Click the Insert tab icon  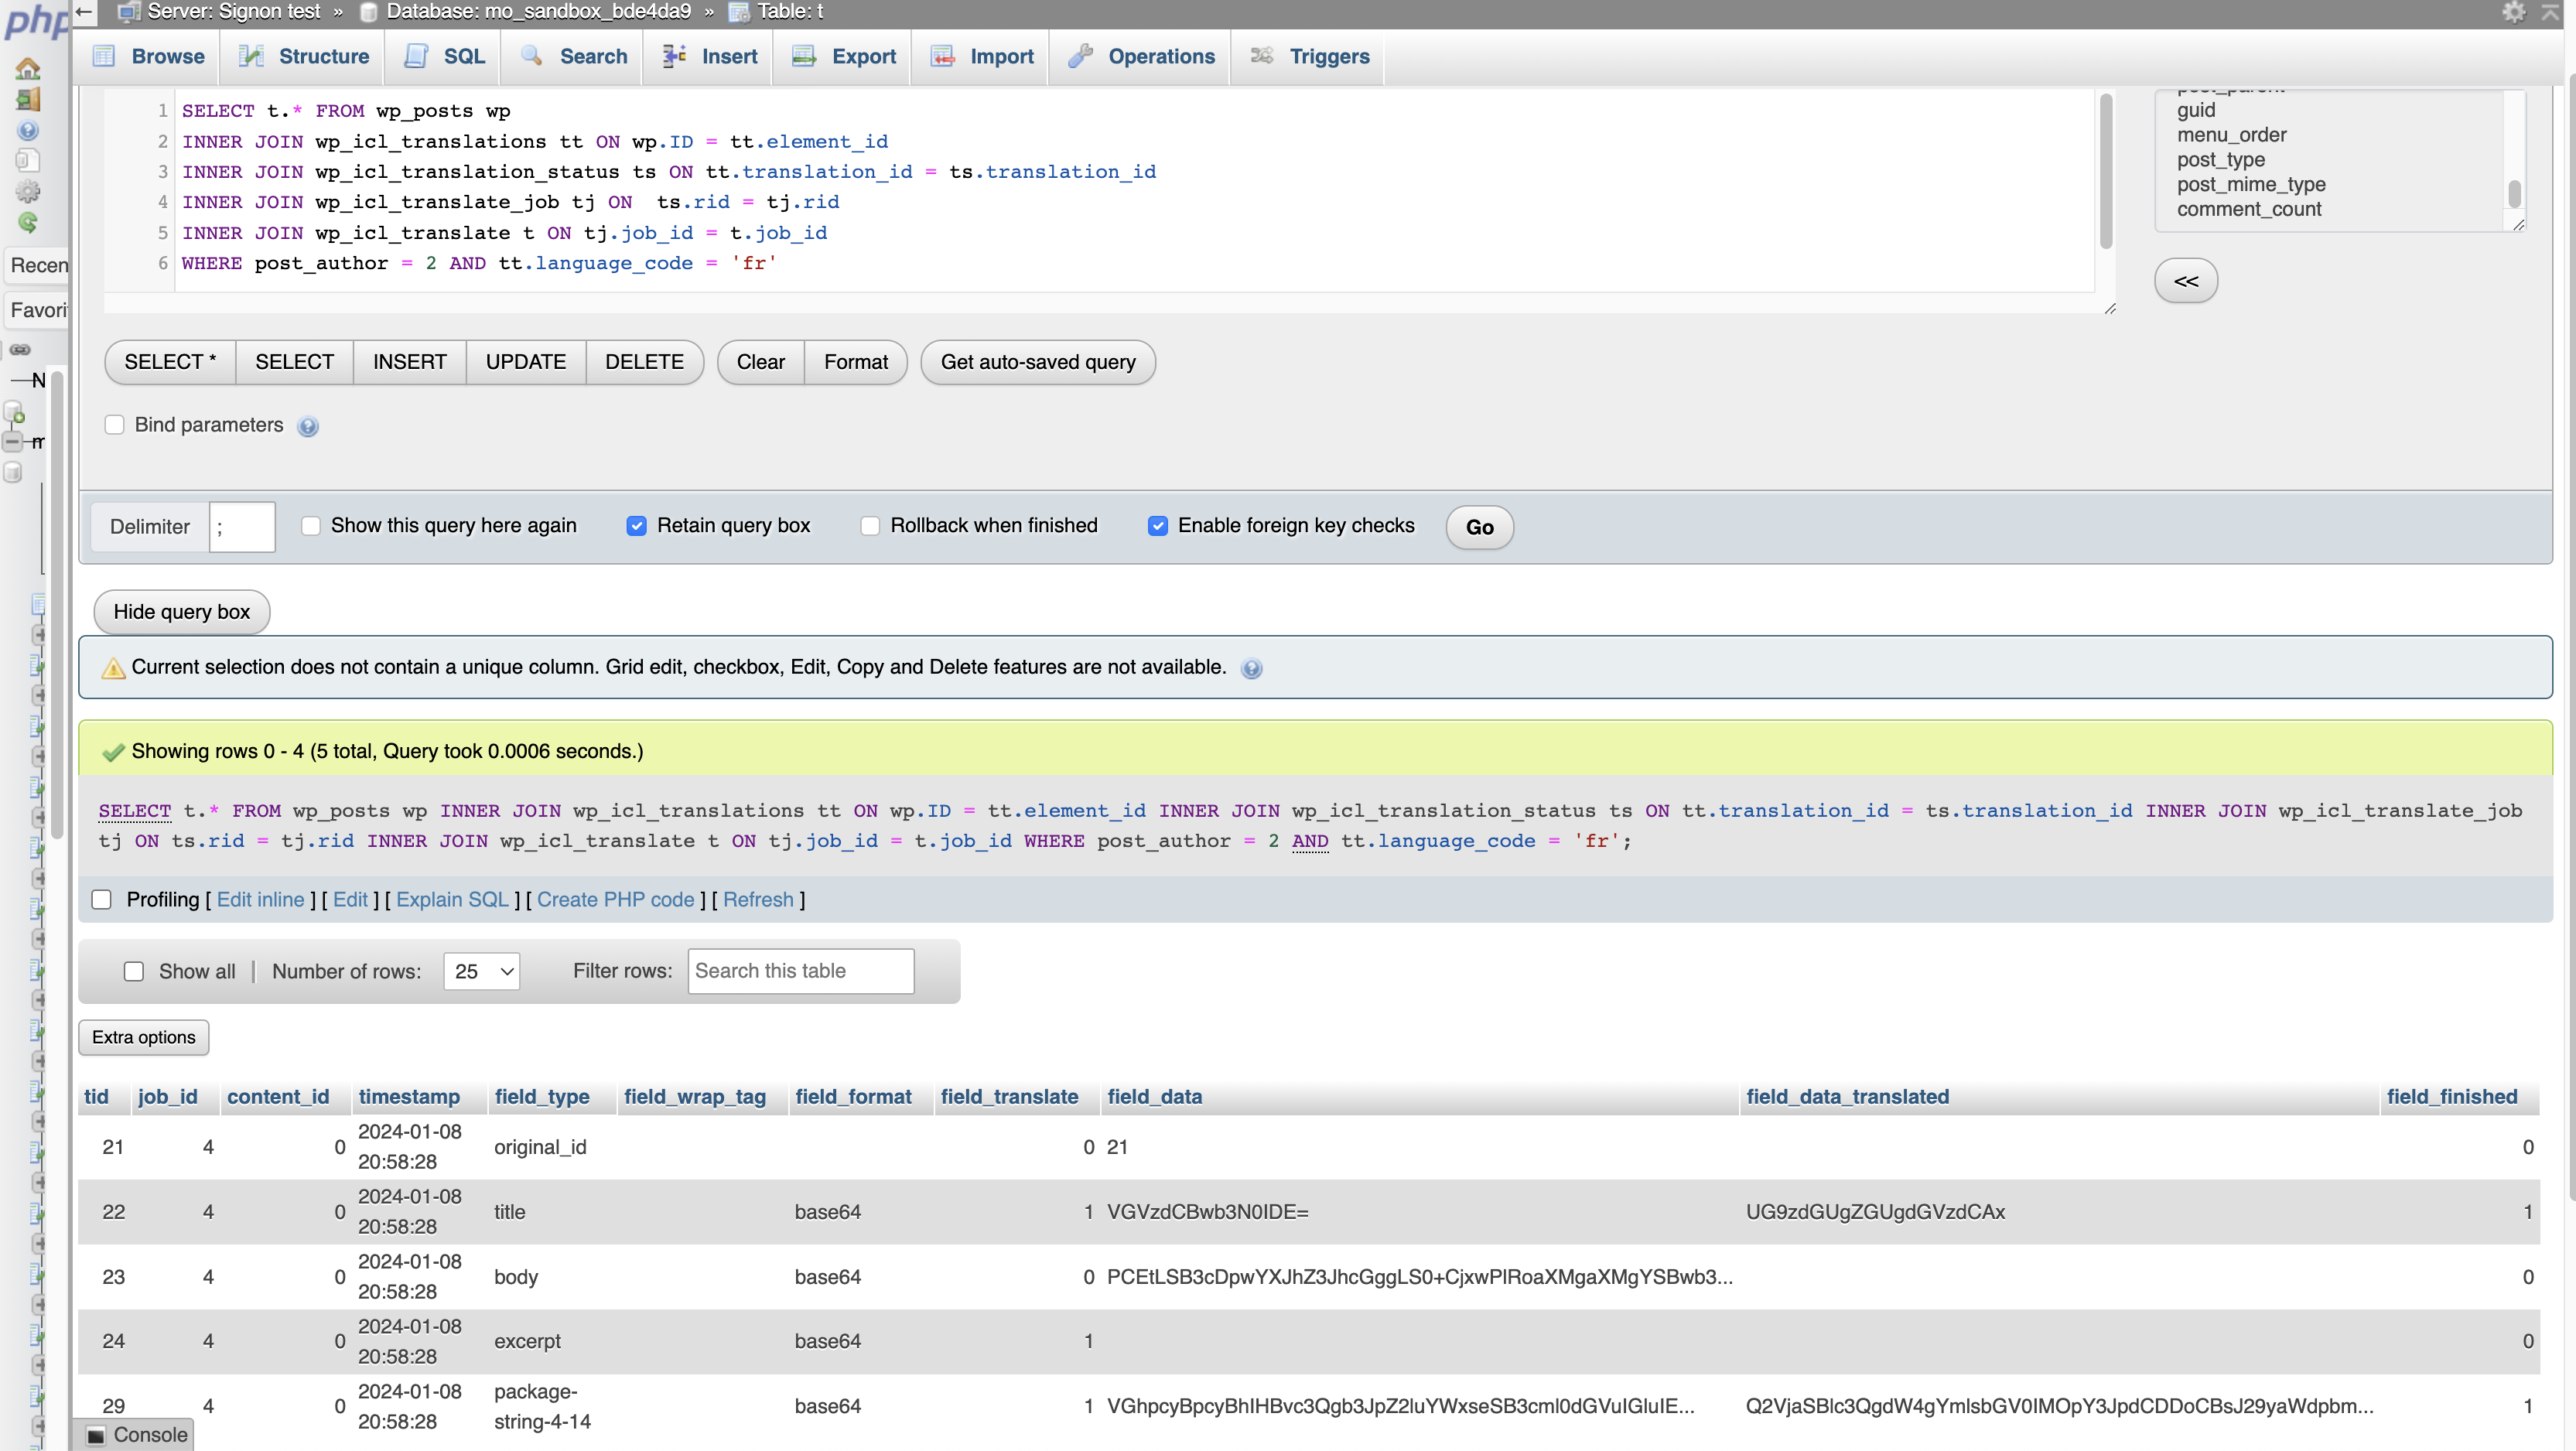[674, 56]
